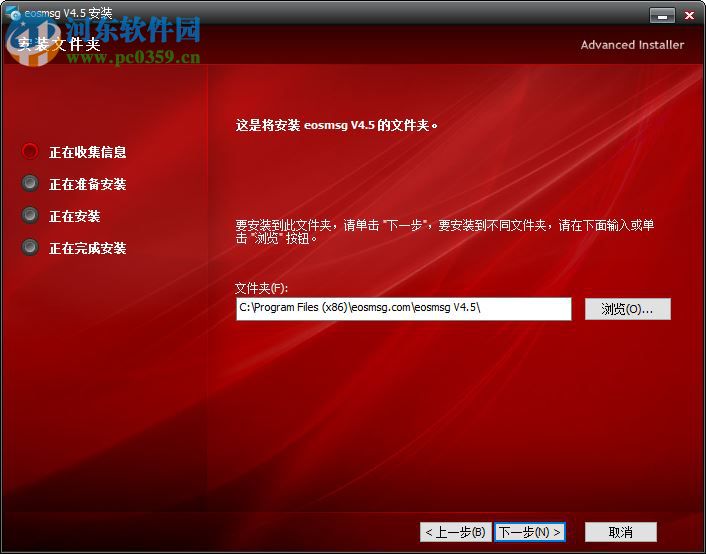The image size is (706, 554).
Task: Select the 正在收集信息 step label
Action: coord(87,152)
